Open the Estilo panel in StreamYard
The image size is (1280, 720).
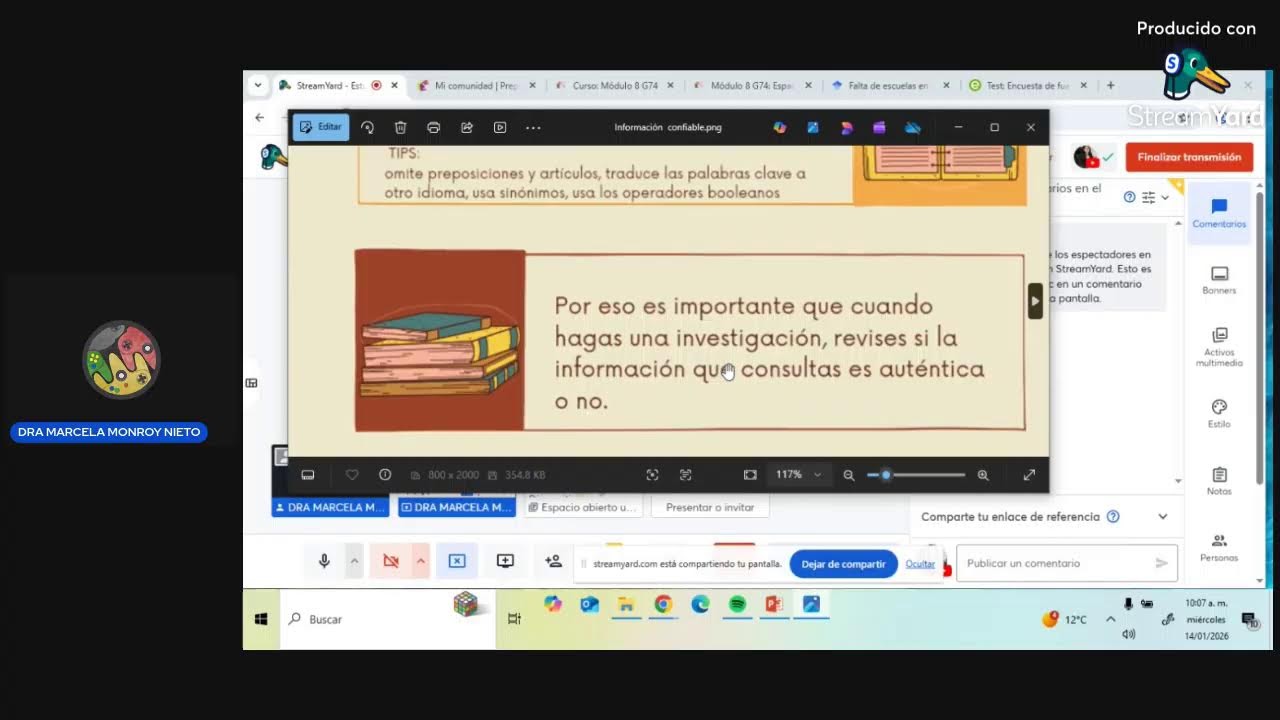pos(1219,413)
